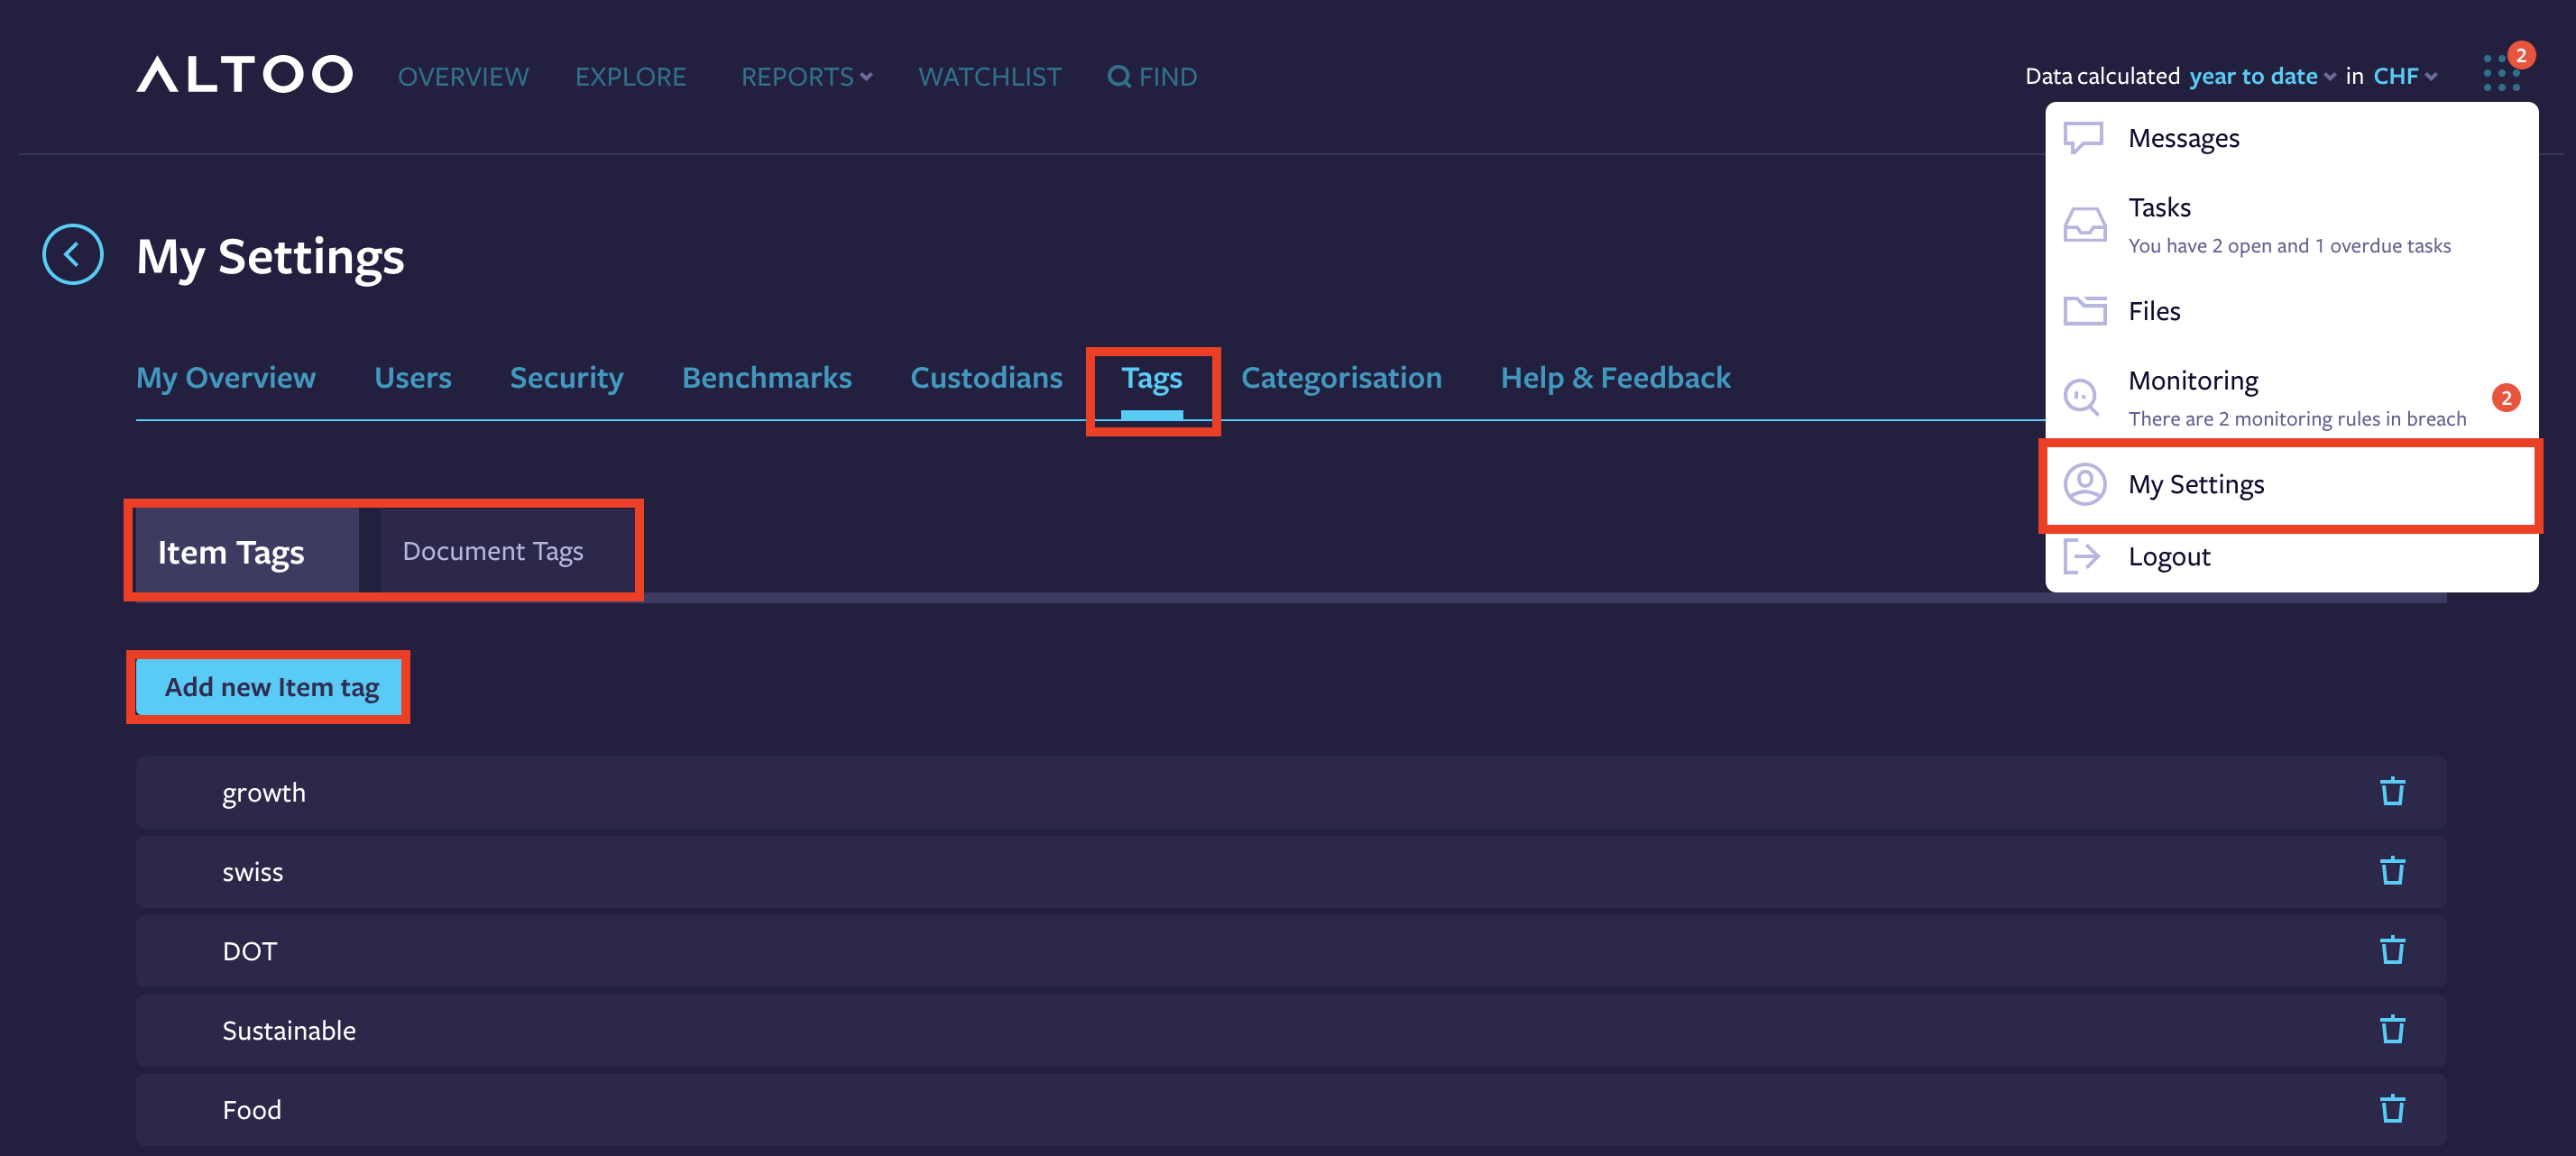The height and width of the screenshot is (1156, 2576).
Task: Delete the swiss tag
Action: coord(2392,870)
